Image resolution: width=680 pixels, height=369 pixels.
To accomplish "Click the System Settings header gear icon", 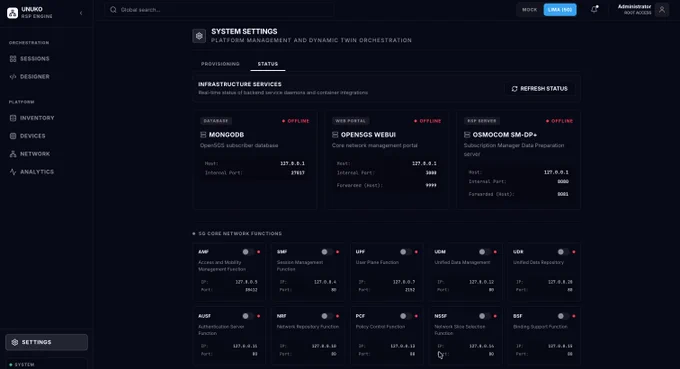I will tap(199, 36).
